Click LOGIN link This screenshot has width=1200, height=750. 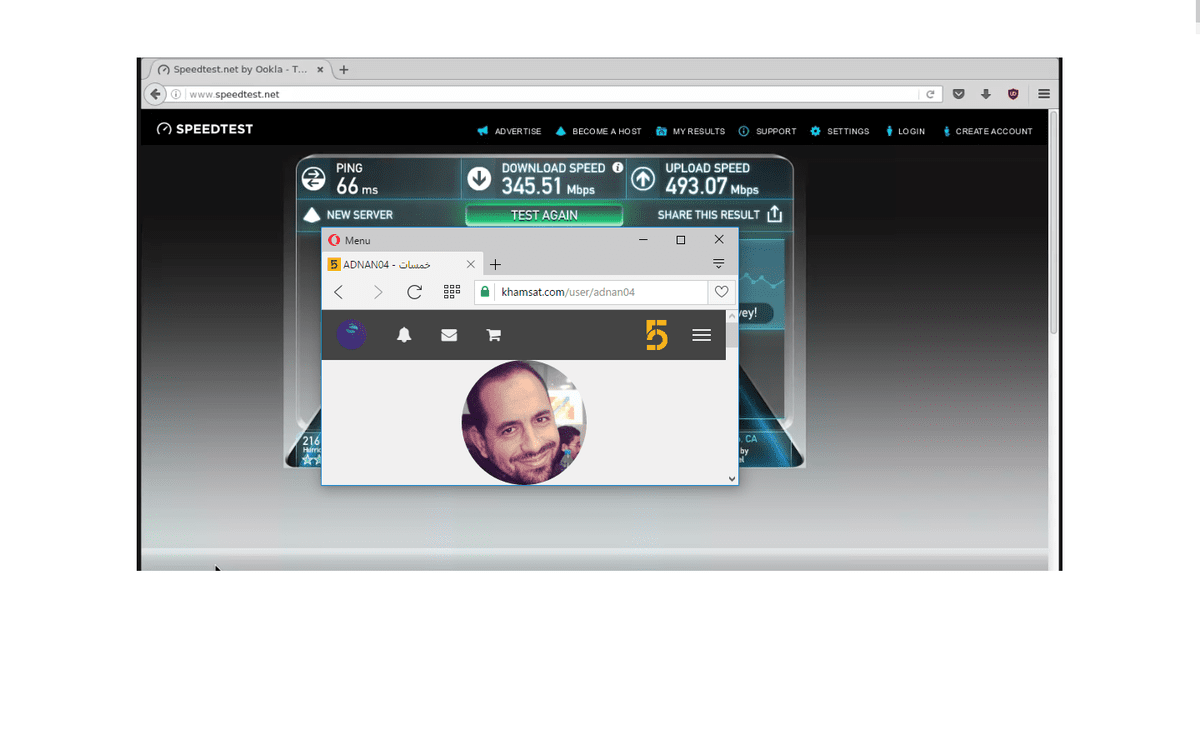[x=905, y=131]
